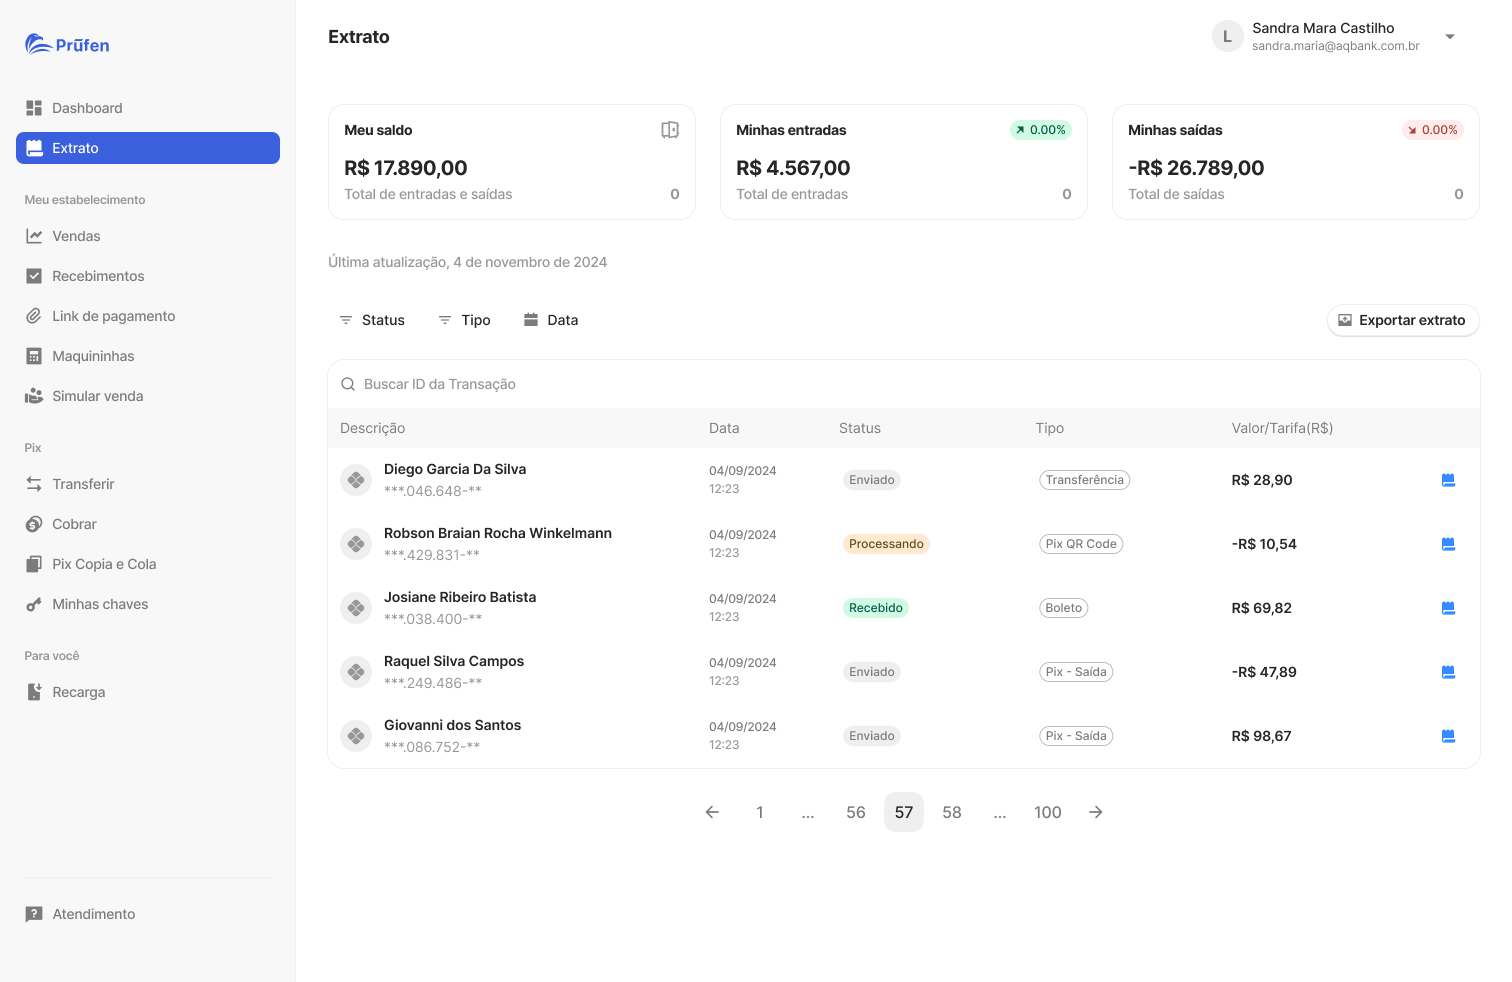The width and height of the screenshot is (1512, 982).
Task: Open receipt icon for Giovanni dos Santos
Action: 1448,736
